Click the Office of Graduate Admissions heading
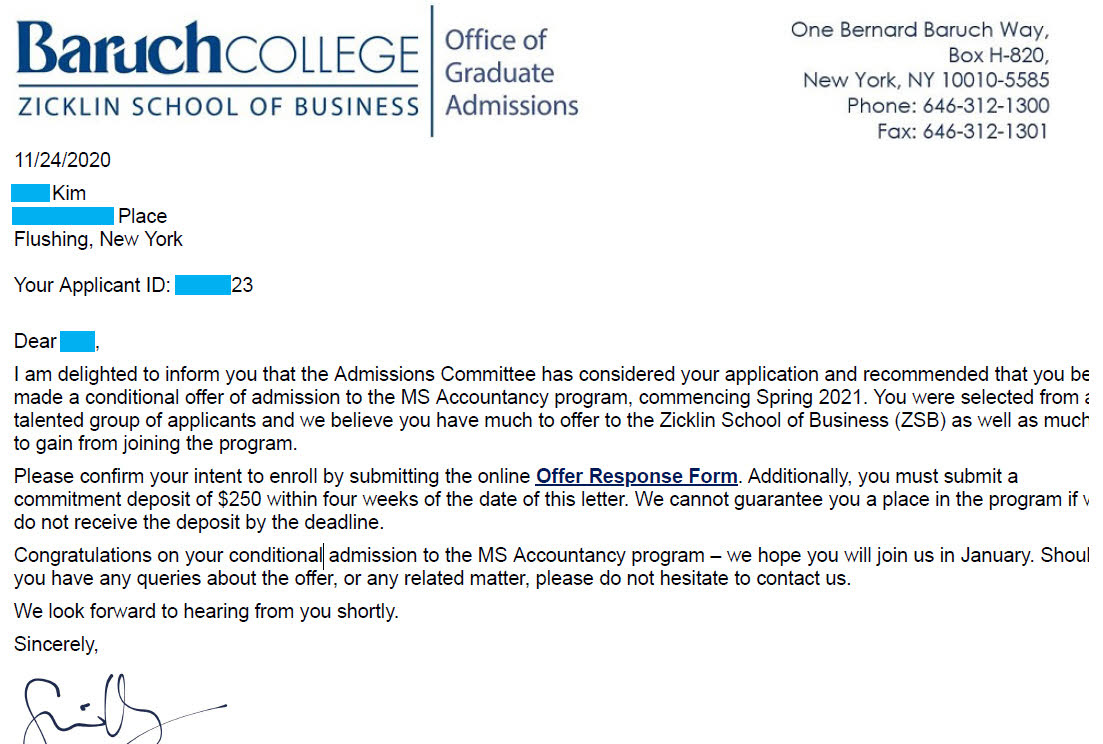This screenshot has height=744, width=1103. (x=511, y=72)
